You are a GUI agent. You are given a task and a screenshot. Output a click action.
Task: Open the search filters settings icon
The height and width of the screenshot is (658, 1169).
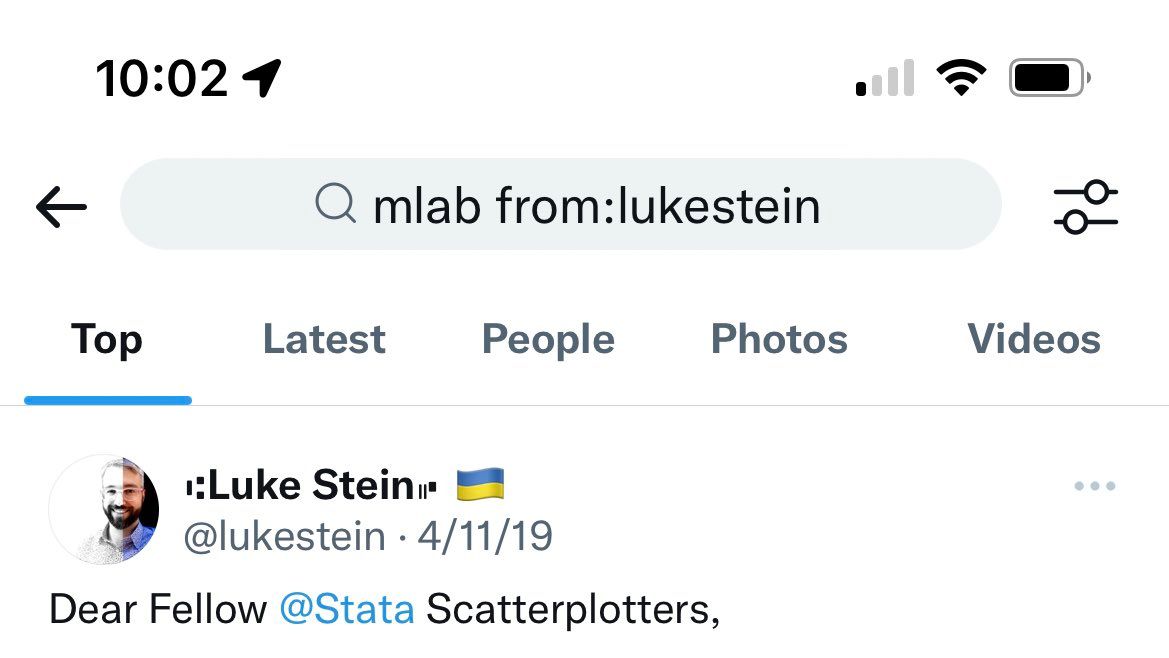pyautogui.click(x=1085, y=207)
